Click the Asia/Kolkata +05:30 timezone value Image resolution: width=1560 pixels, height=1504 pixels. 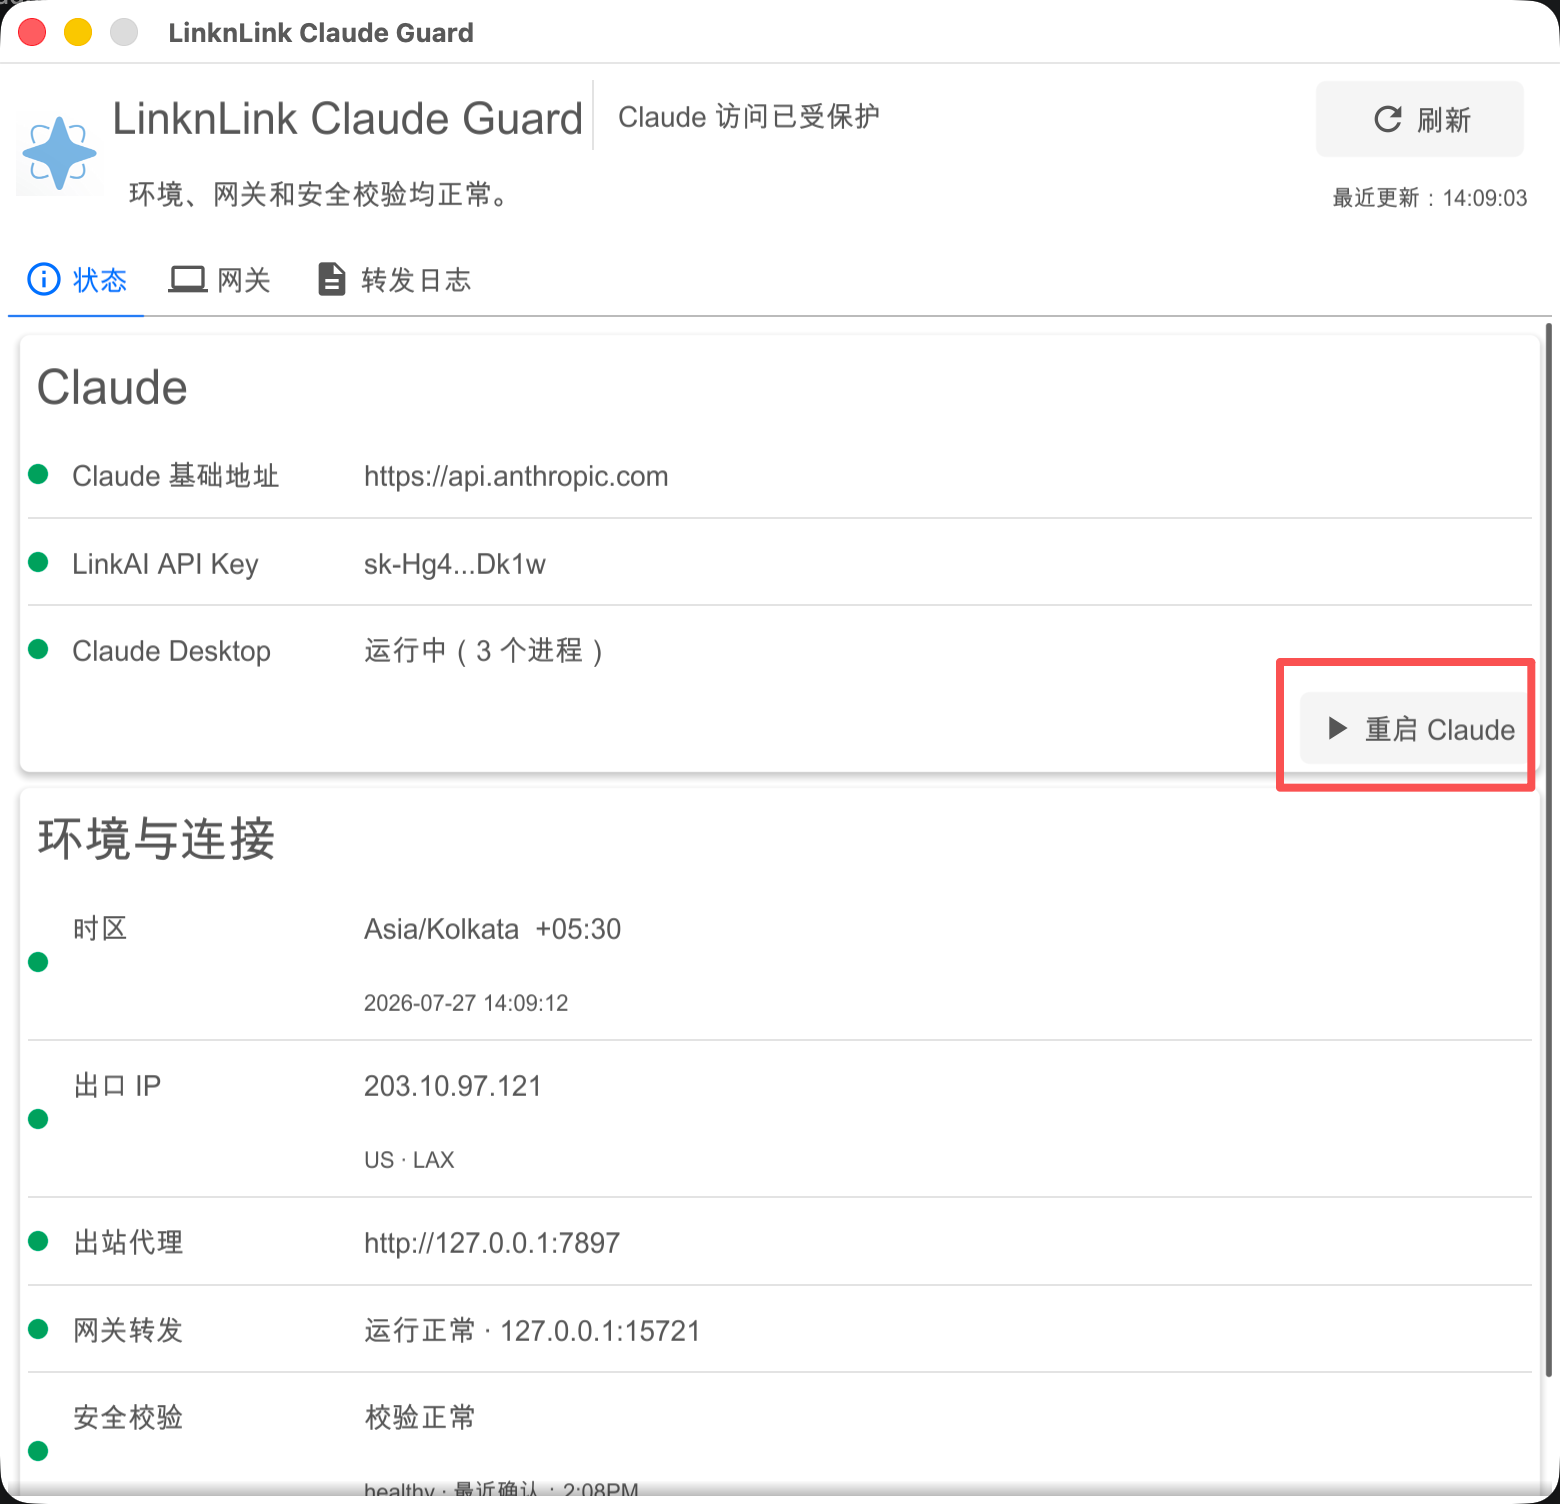(492, 929)
